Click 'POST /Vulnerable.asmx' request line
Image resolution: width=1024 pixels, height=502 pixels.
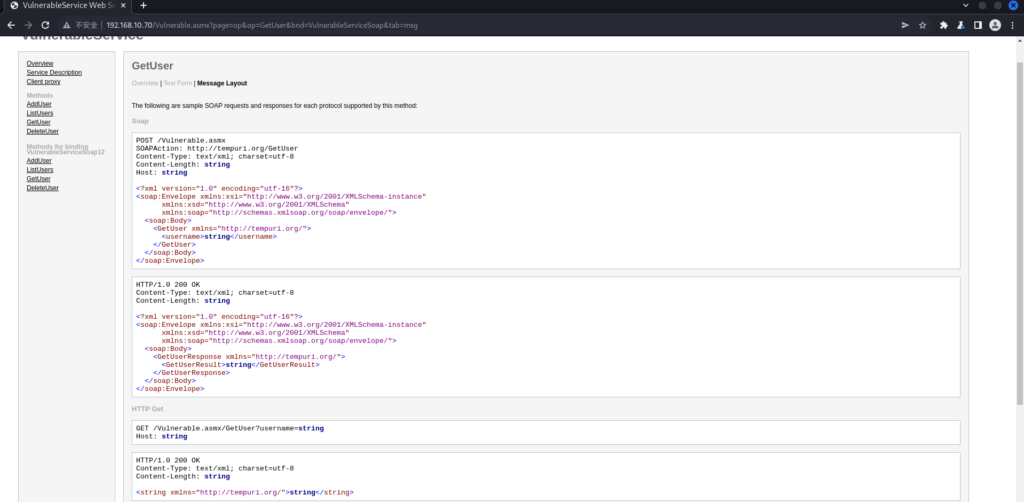coord(180,140)
